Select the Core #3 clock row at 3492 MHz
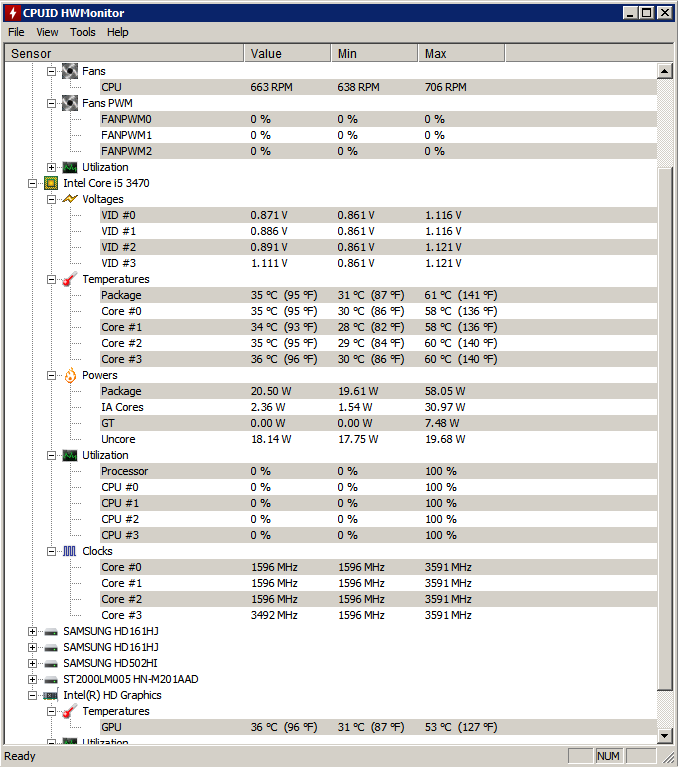The width and height of the screenshot is (678, 768). pyautogui.click(x=378, y=615)
